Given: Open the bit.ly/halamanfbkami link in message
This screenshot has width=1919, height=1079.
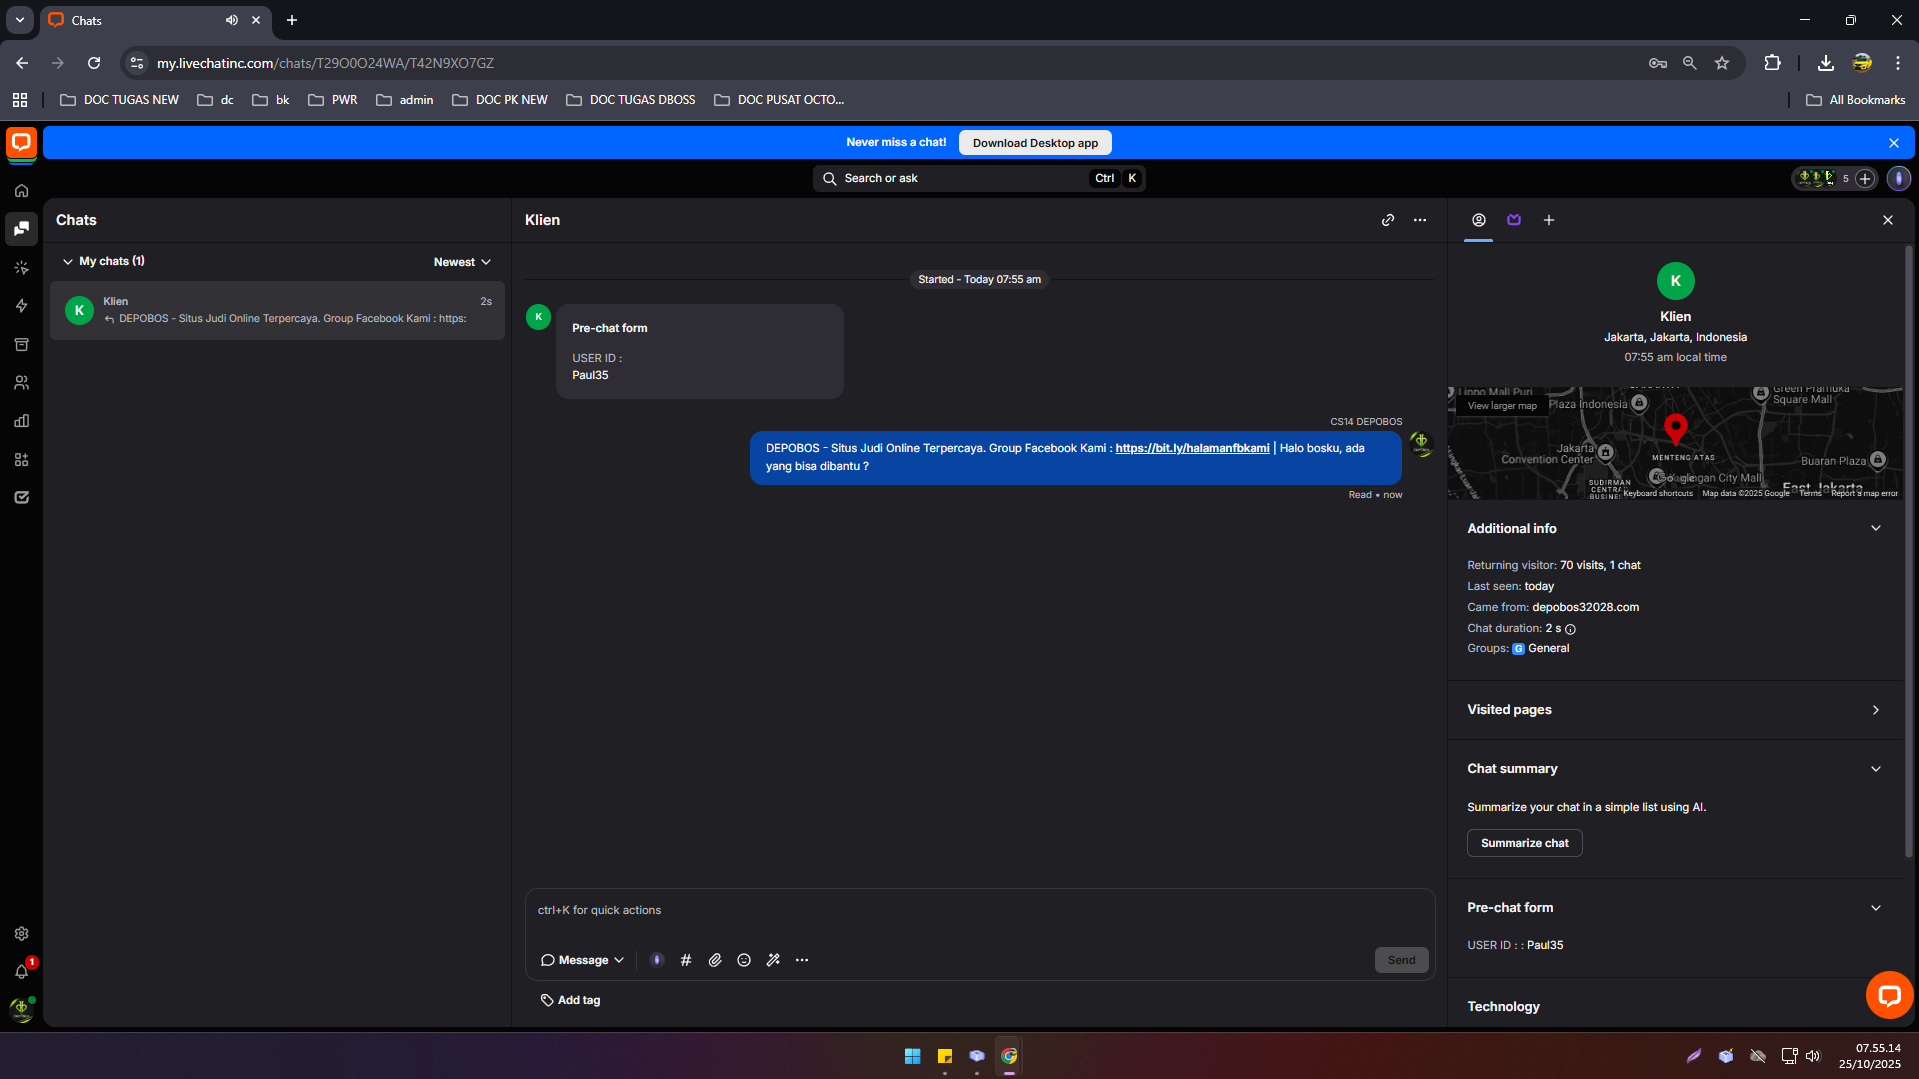Looking at the screenshot, I should click(x=1192, y=448).
